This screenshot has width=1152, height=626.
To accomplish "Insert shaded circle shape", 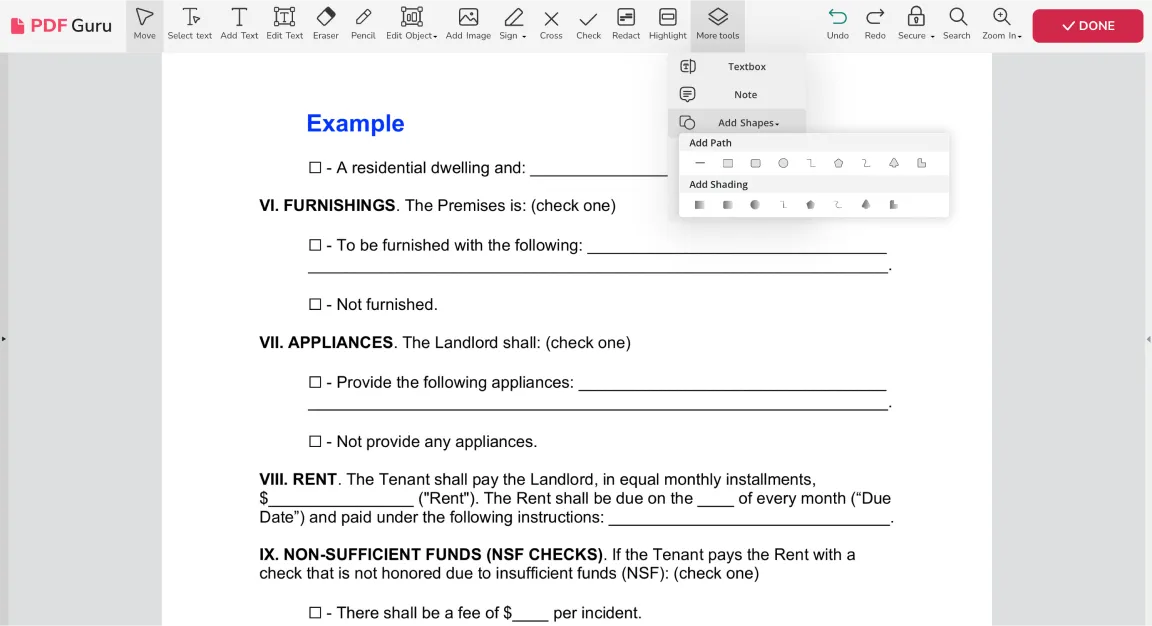I will coord(755,205).
